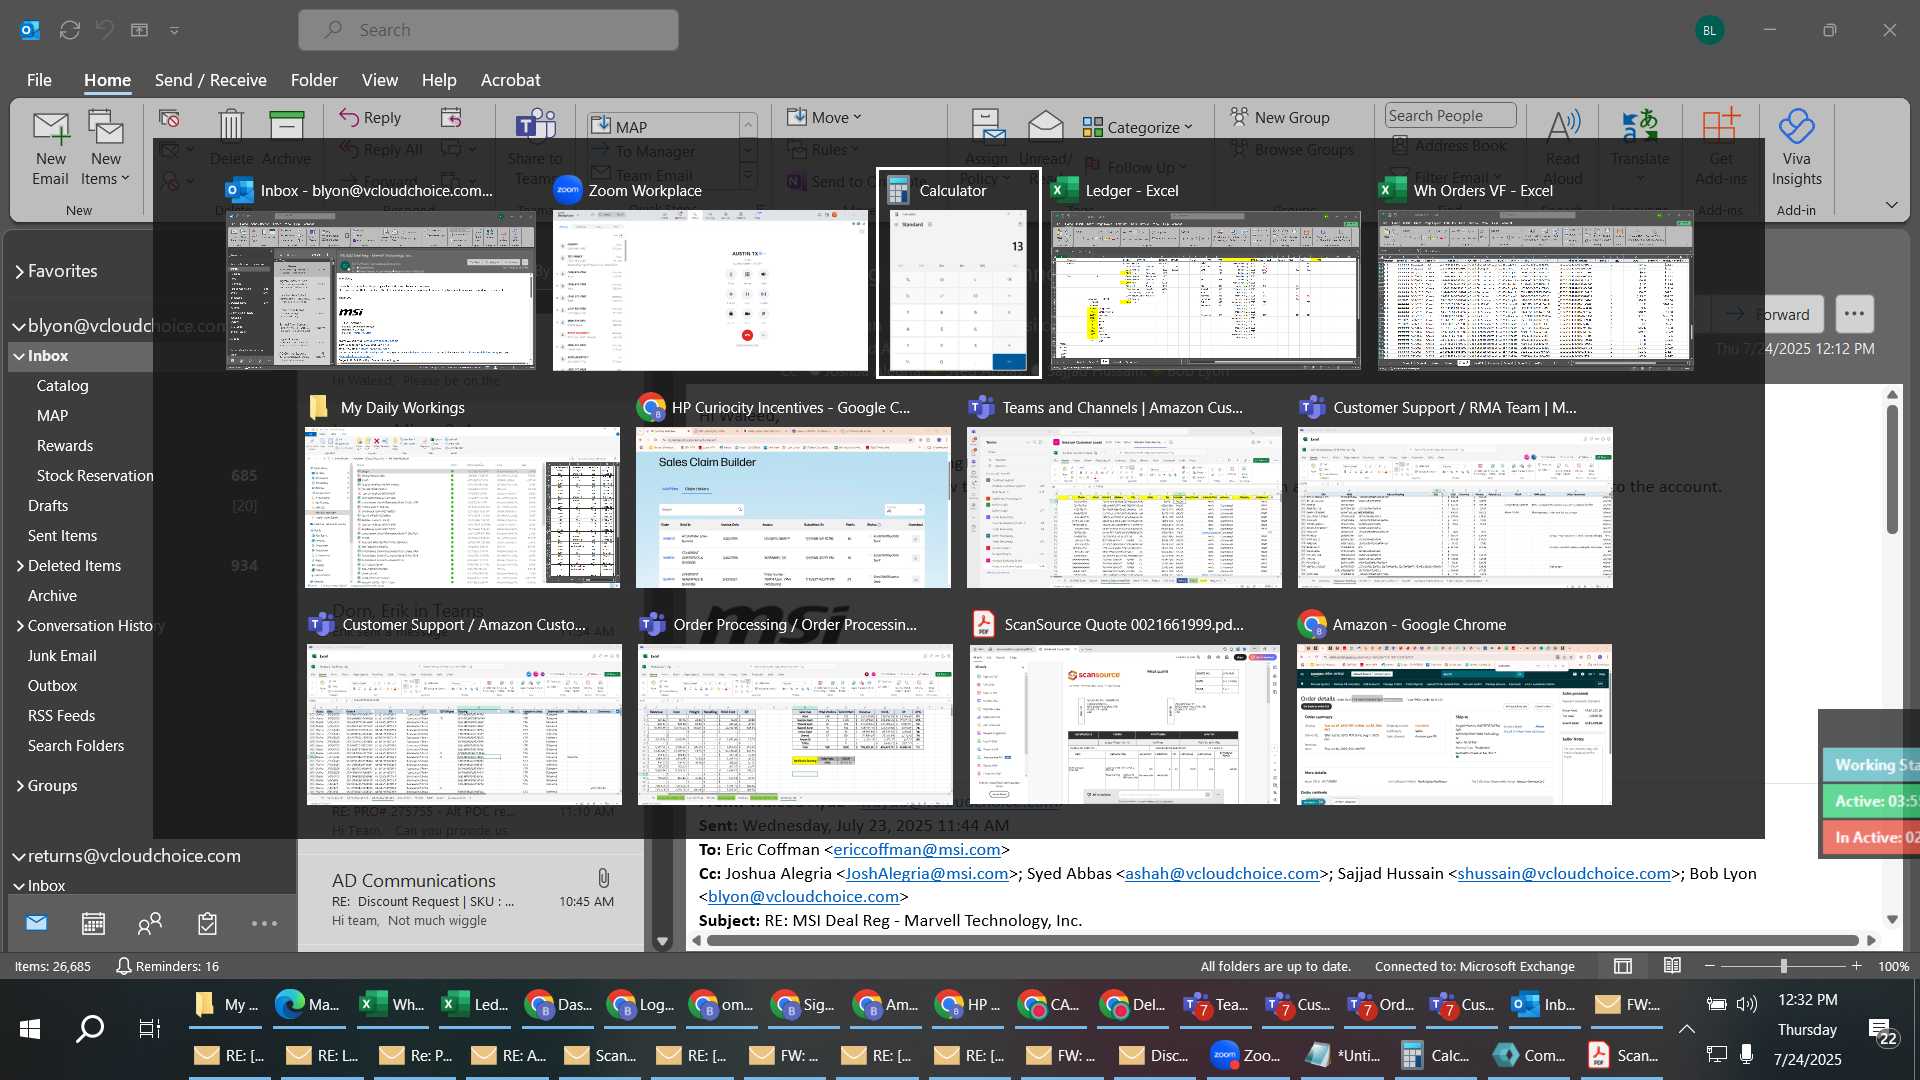Click Customize Quick Access Toolbar arrow
1920x1080 pixels.
click(x=174, y=30)
